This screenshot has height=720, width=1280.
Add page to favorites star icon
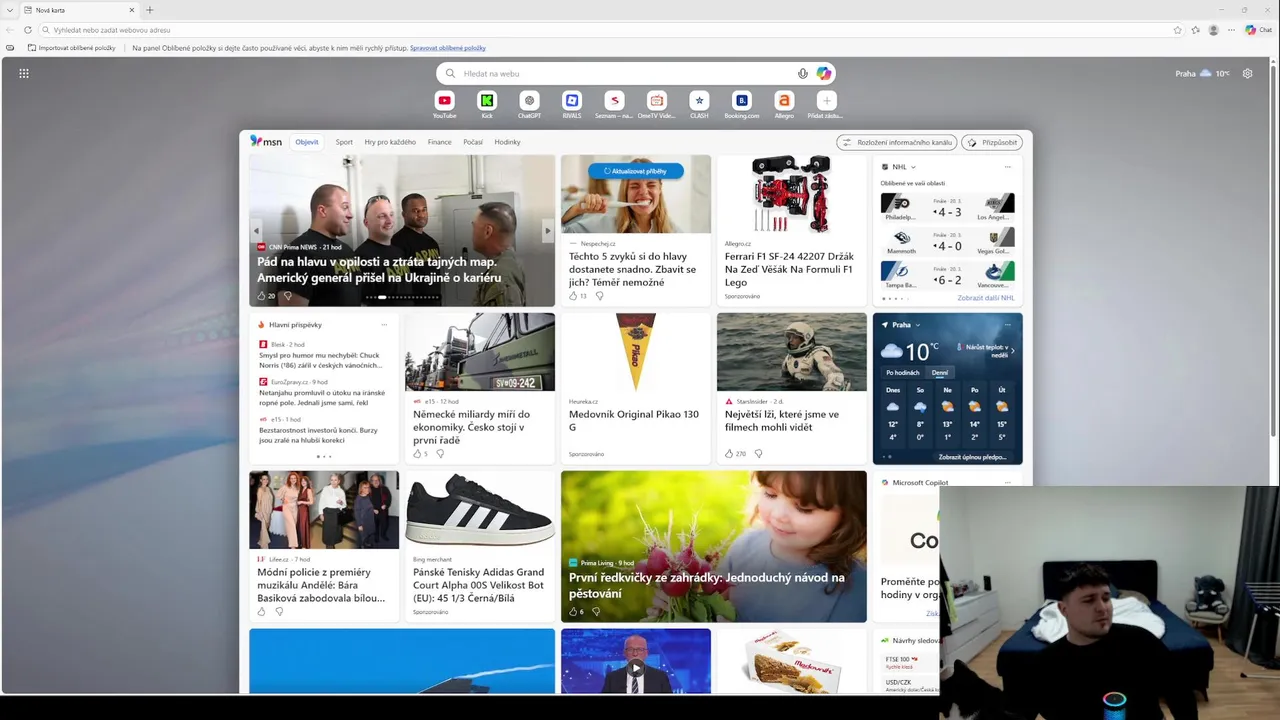(1177, 30)
